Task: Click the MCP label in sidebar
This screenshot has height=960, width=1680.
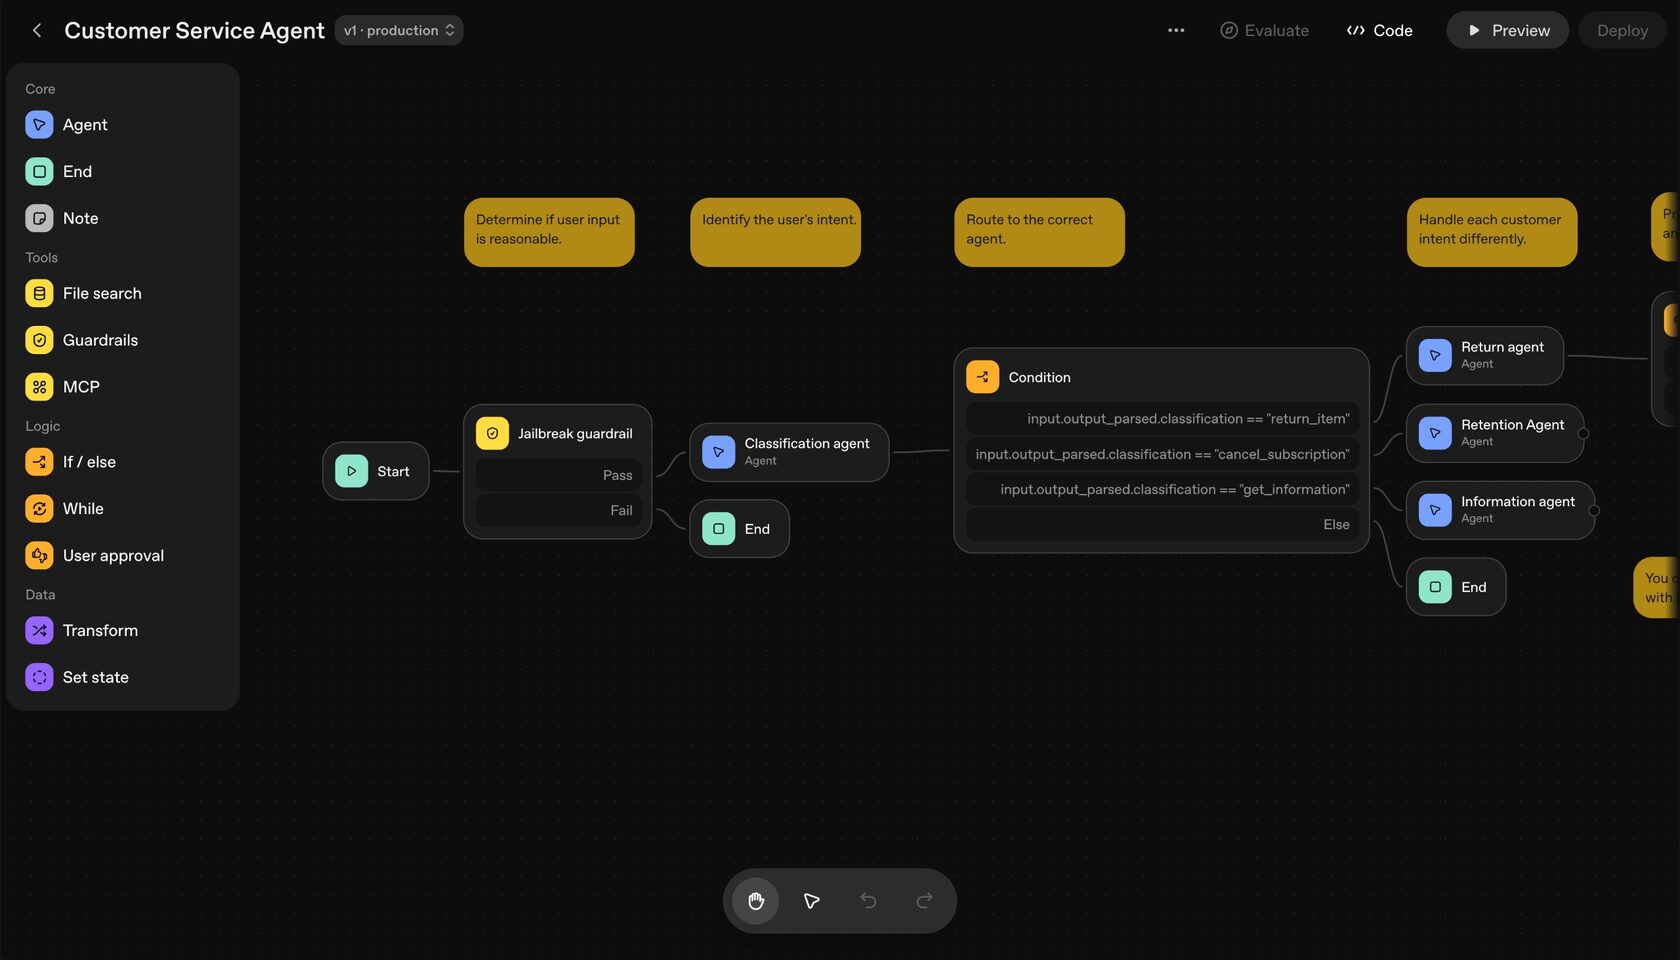Action: pos(81,387)
